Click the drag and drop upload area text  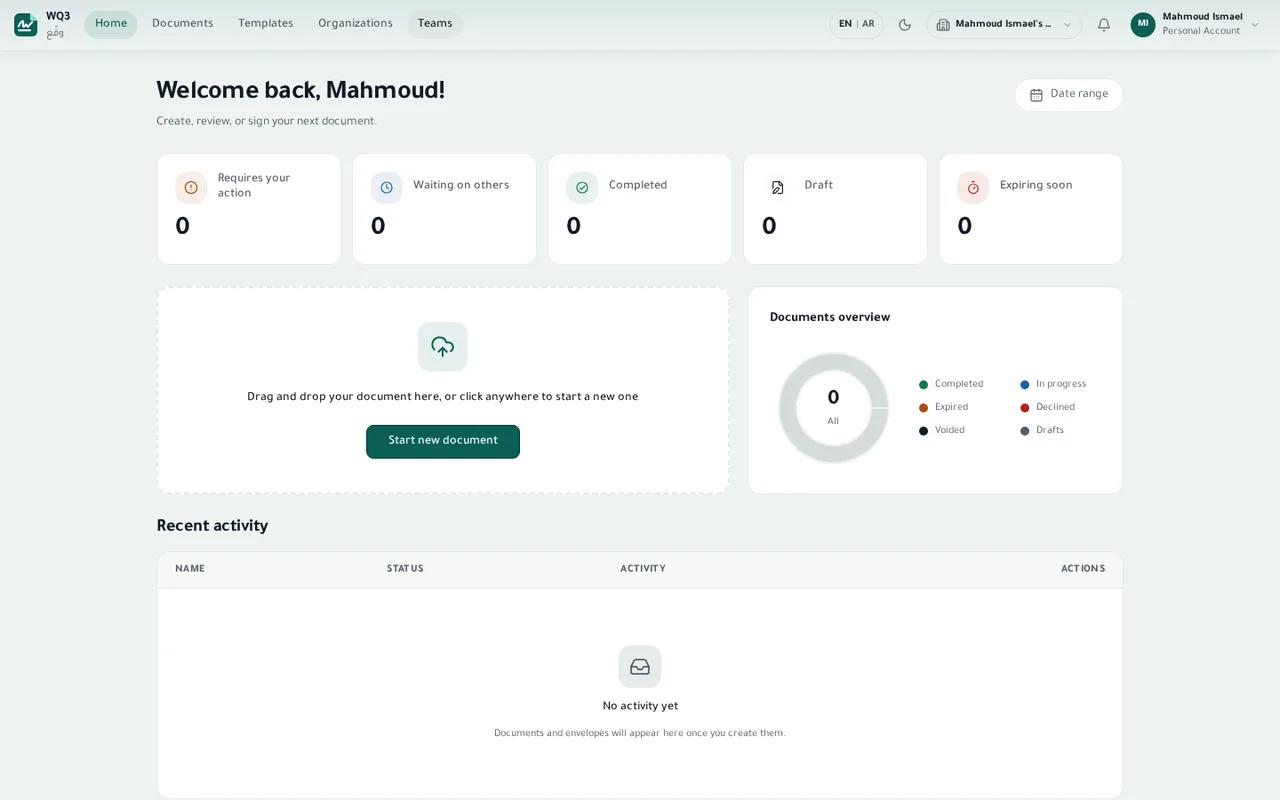coord(443,397)
